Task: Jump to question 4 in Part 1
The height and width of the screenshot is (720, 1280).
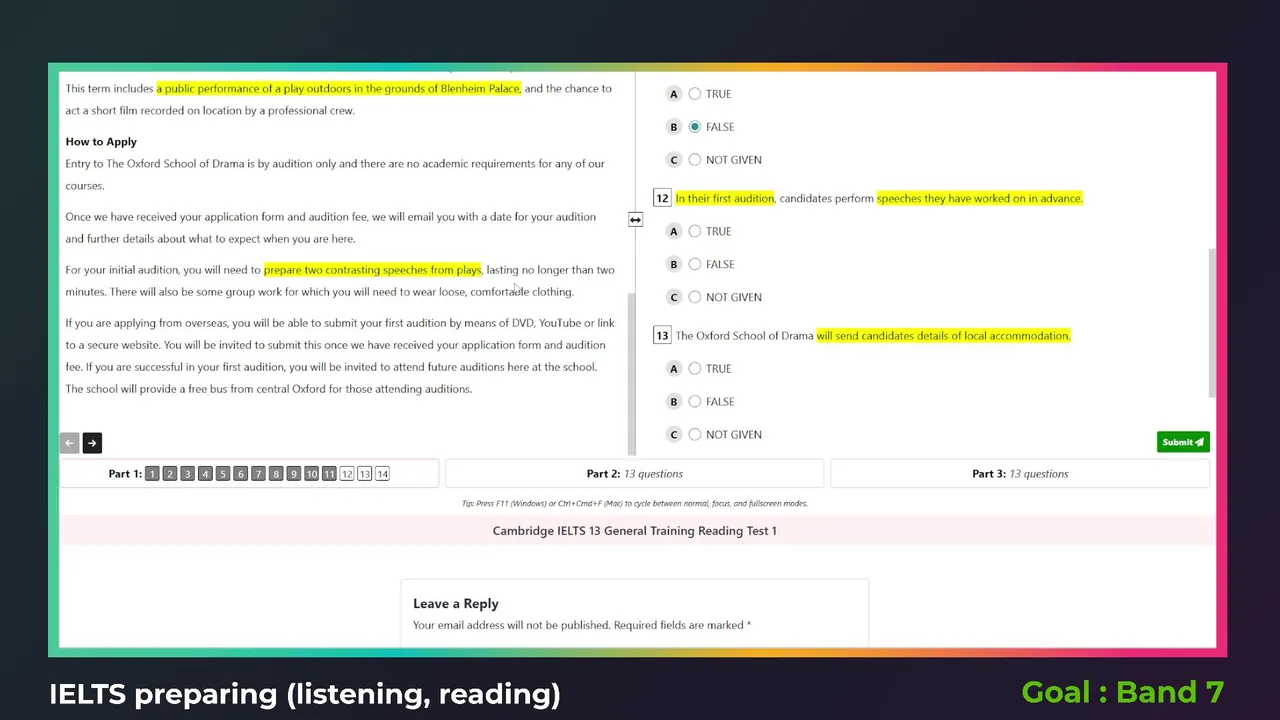Action: point(205,474)
